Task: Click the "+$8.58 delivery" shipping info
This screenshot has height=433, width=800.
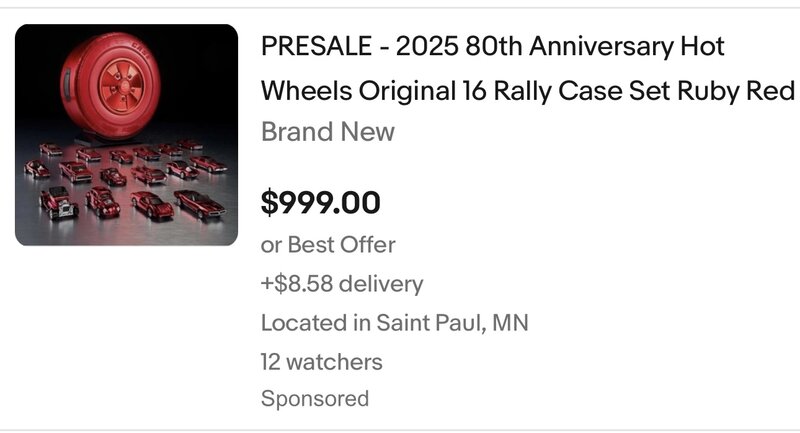Action: 341,284
